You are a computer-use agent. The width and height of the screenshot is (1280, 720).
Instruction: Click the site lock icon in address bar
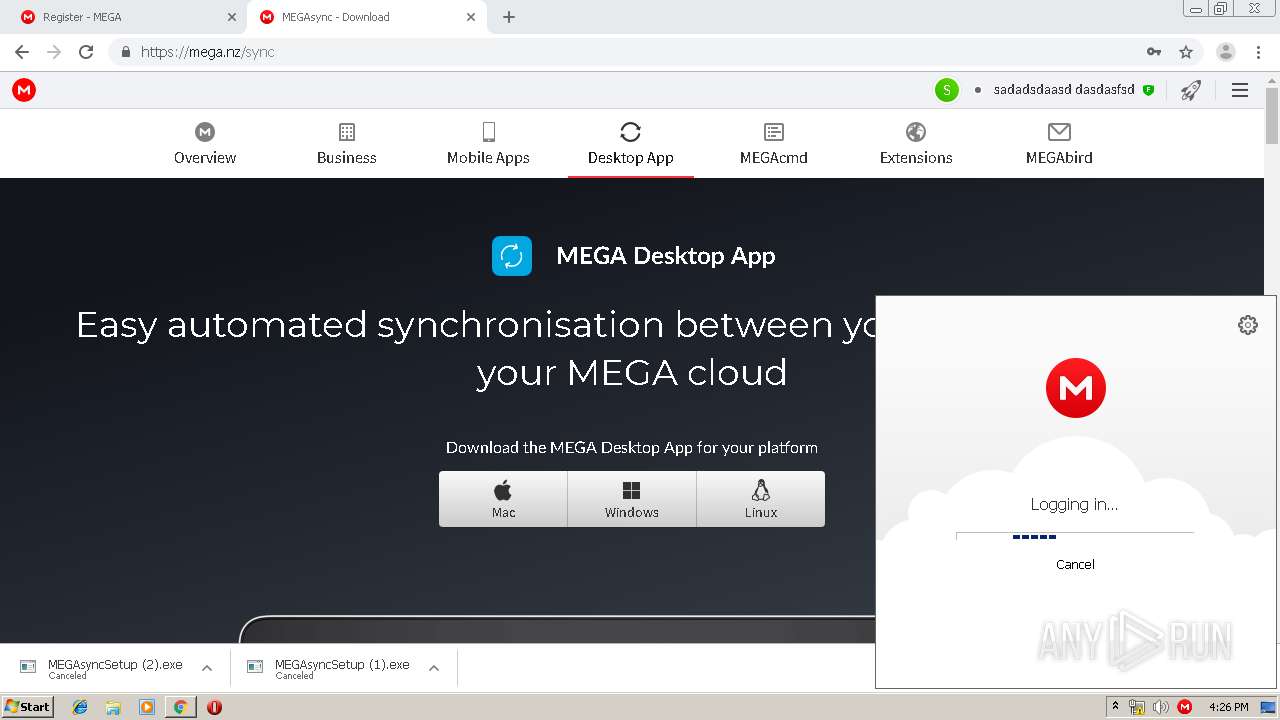tap(126, 52)
